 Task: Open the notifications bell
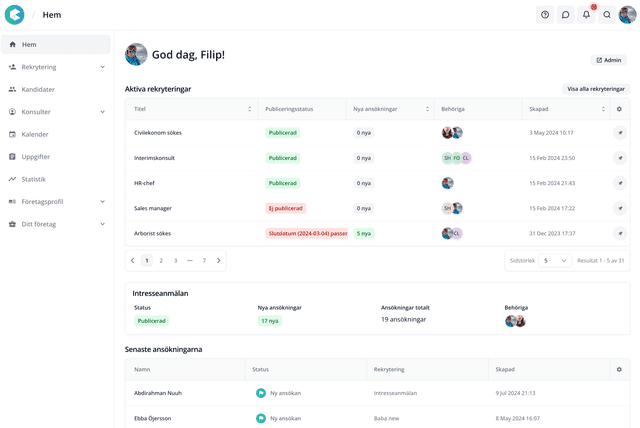[x=586, y=15]
